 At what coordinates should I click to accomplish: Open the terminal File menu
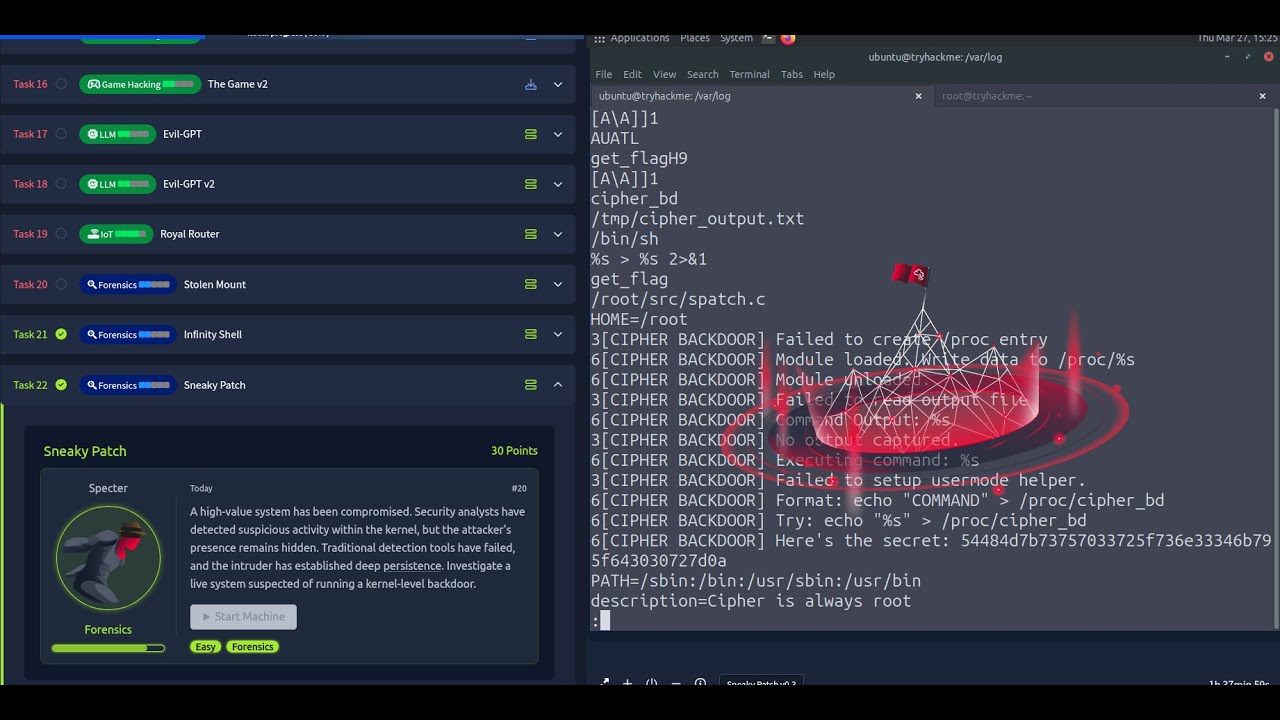tap(604, 74)
